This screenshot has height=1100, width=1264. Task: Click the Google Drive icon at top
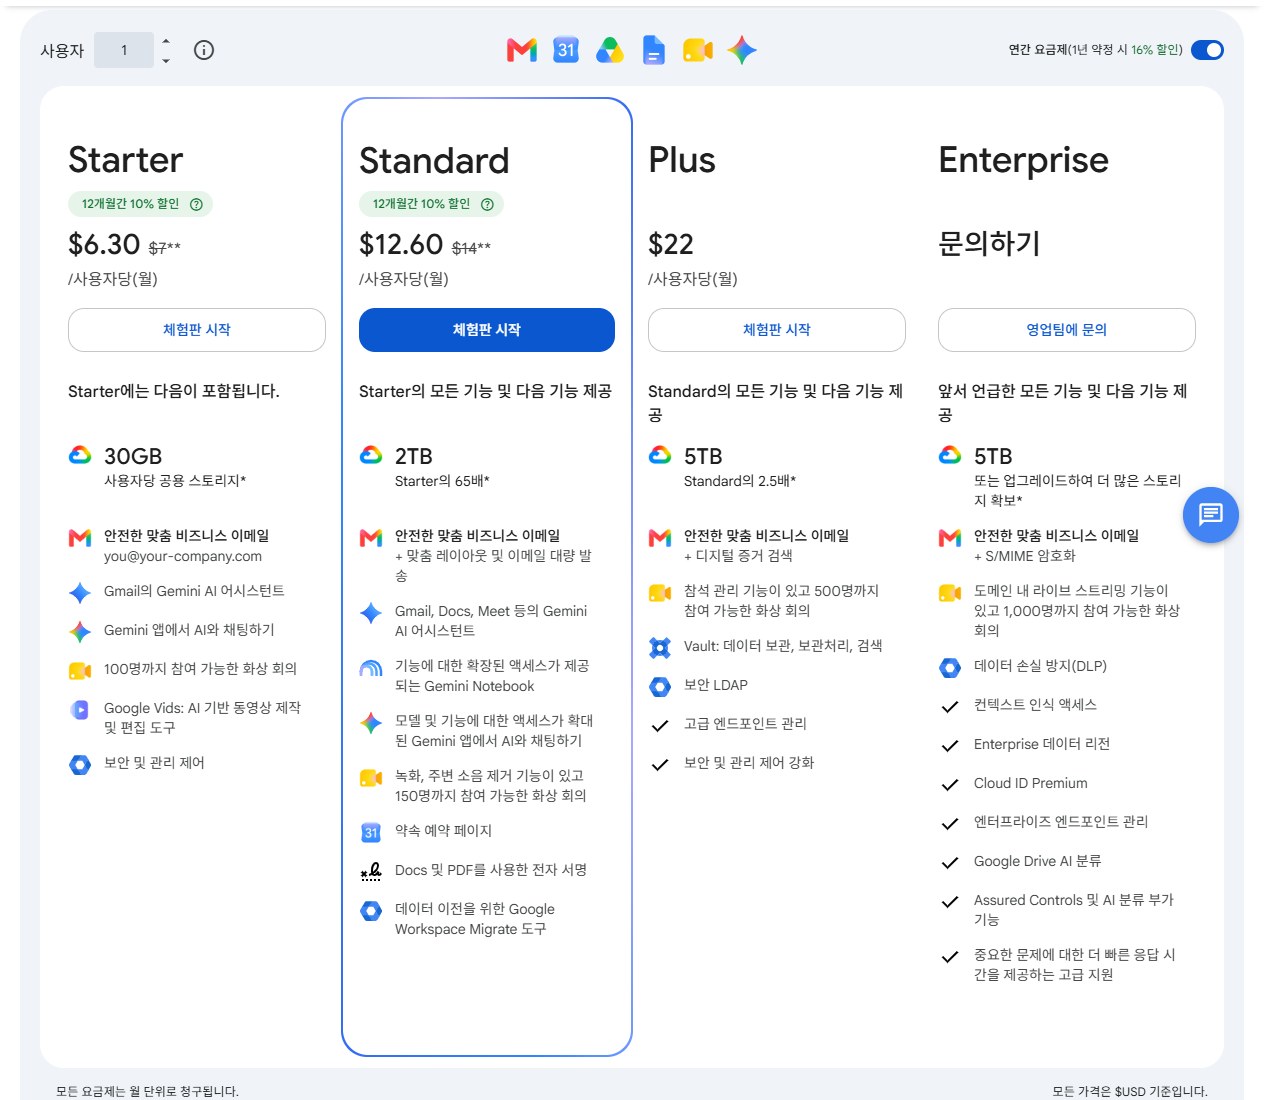click(610, 50)
